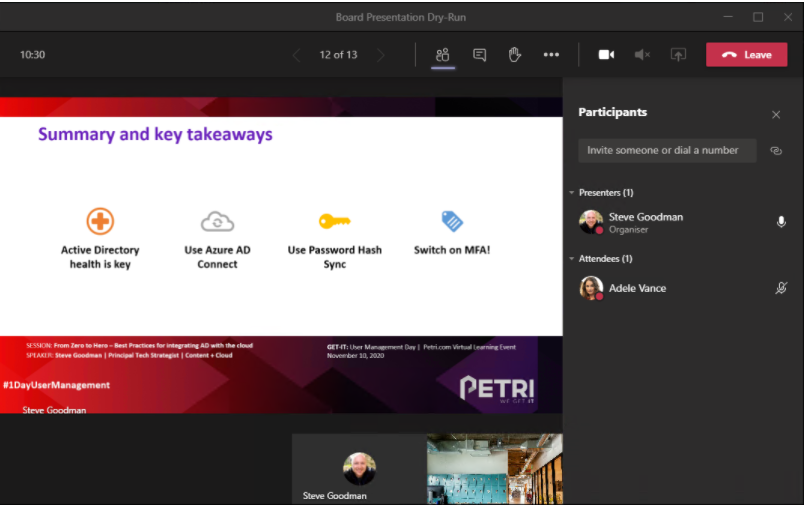Toggle the camera on or off
Screen dimensions: 805x506
tap(606, 54)
